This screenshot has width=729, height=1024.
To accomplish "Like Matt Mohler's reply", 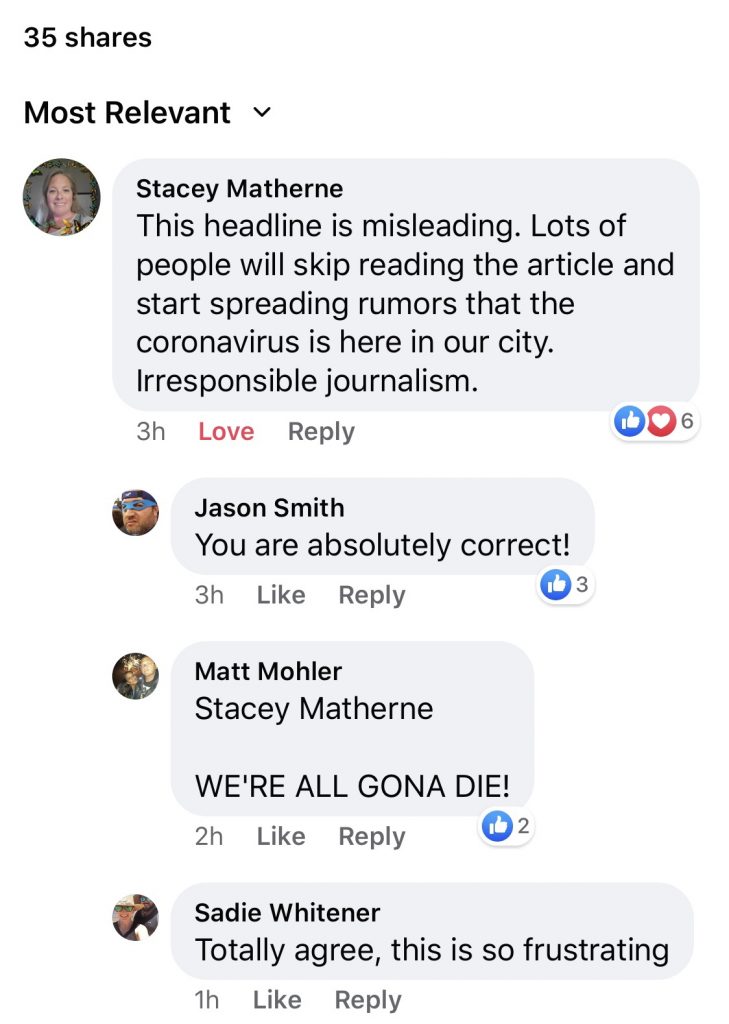I will coord(281,837).
